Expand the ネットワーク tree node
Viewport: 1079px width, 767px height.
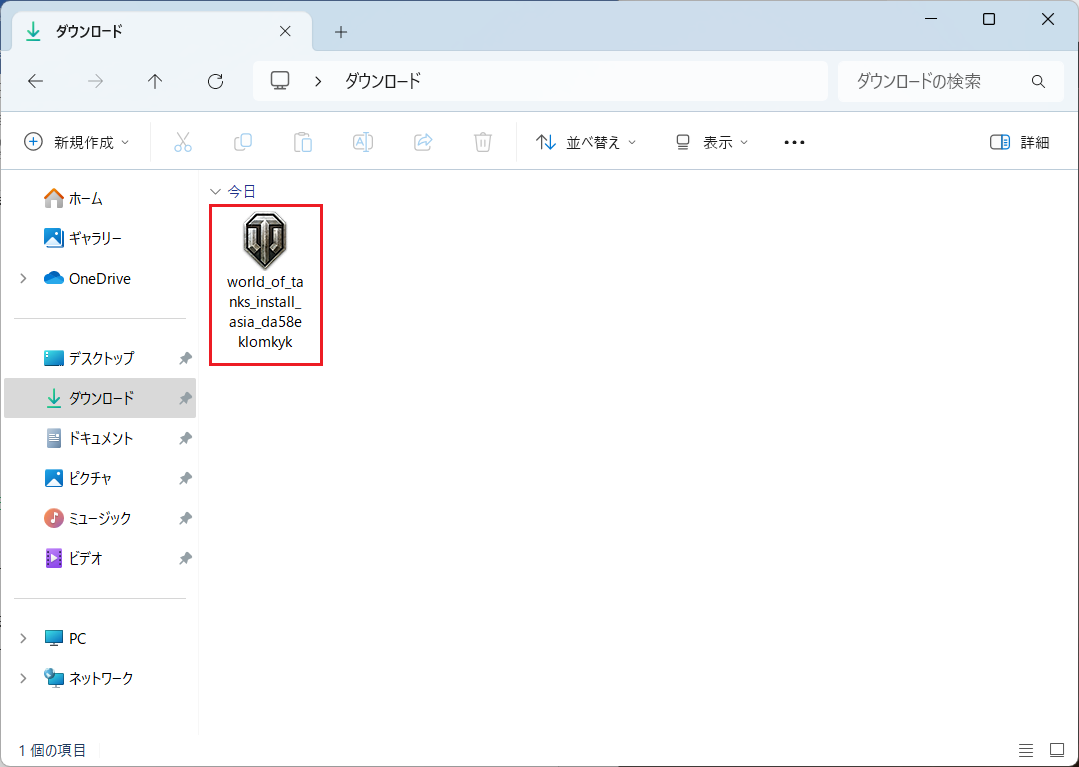pyautogui.click(x=23, y=678)
